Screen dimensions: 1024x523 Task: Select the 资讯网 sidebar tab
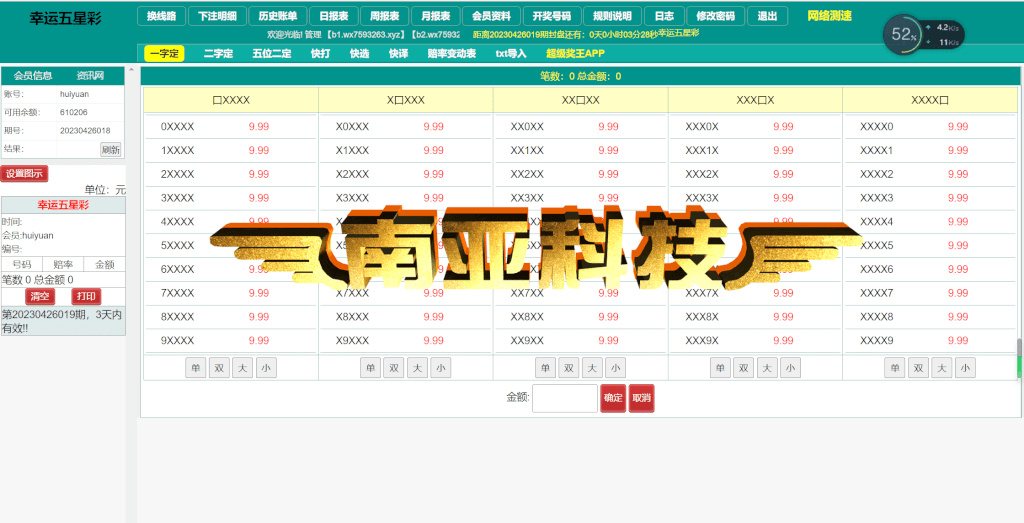pos(90,76)
